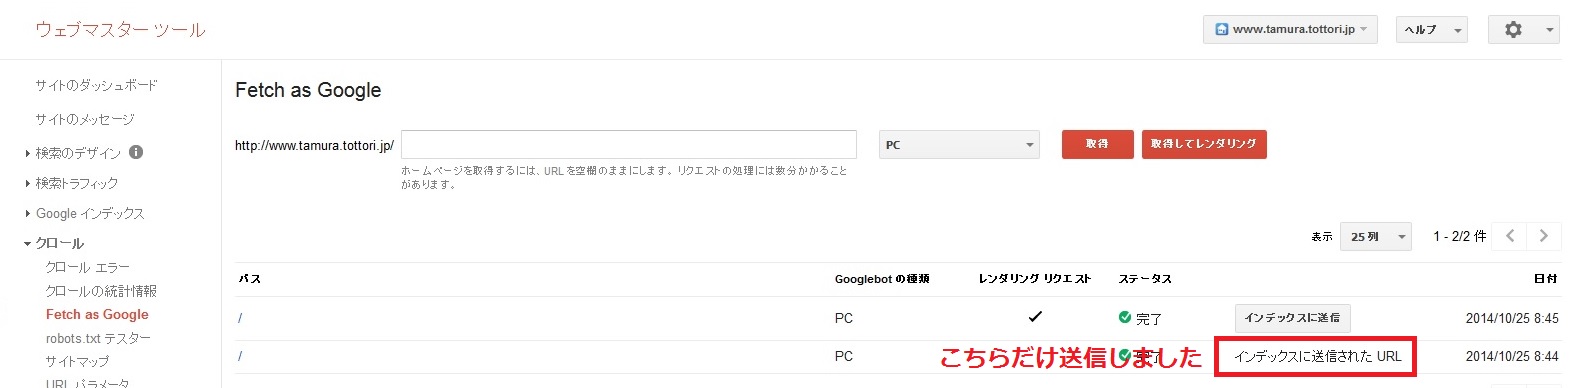Open サイトのダッシュボード in the sidebar
Viewport: 1584px width, 388px height.
click(96, 85)
